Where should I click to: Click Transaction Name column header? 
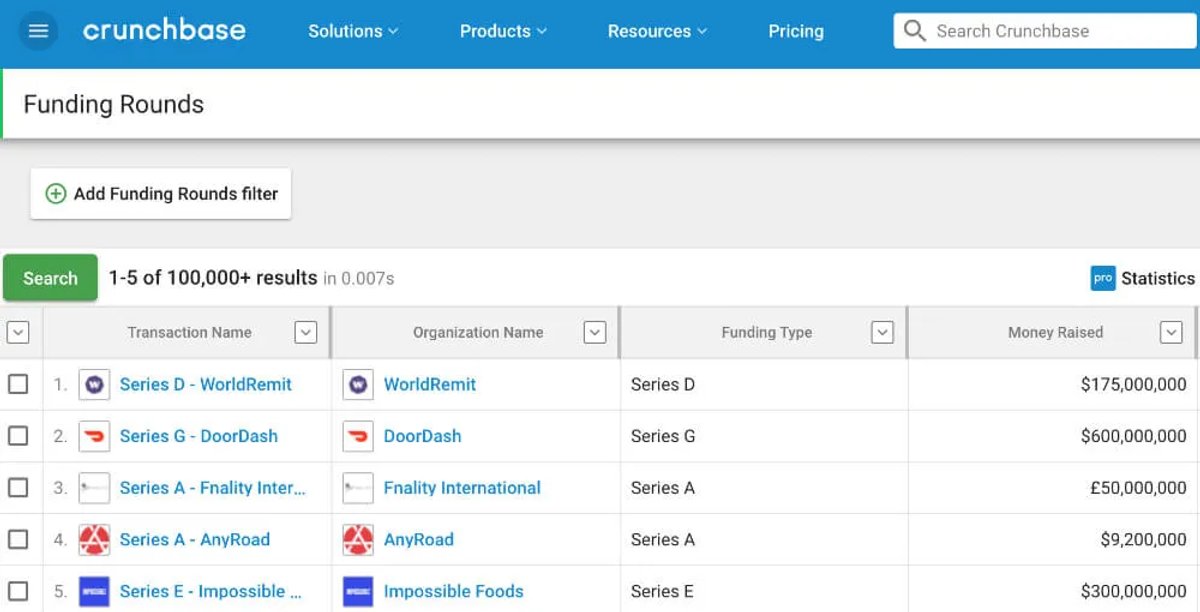[x=189, y=332]
